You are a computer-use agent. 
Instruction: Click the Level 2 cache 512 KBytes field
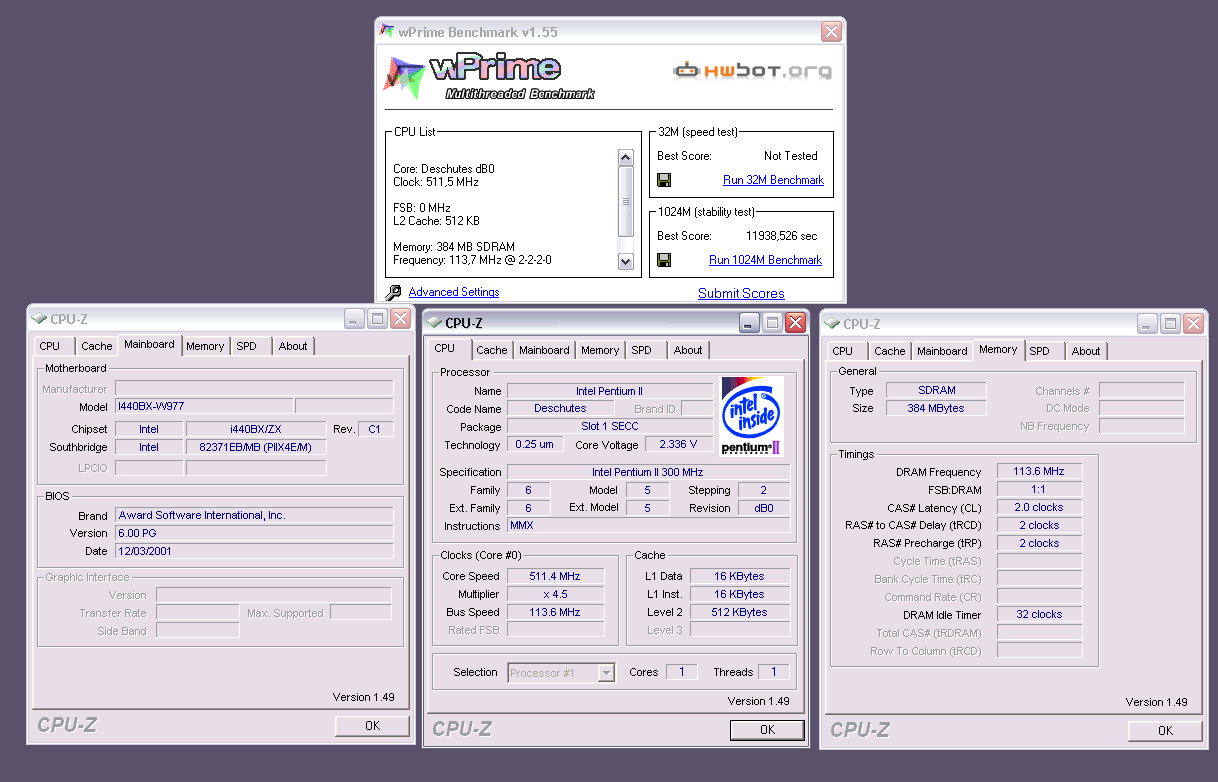tap(740, 612)
